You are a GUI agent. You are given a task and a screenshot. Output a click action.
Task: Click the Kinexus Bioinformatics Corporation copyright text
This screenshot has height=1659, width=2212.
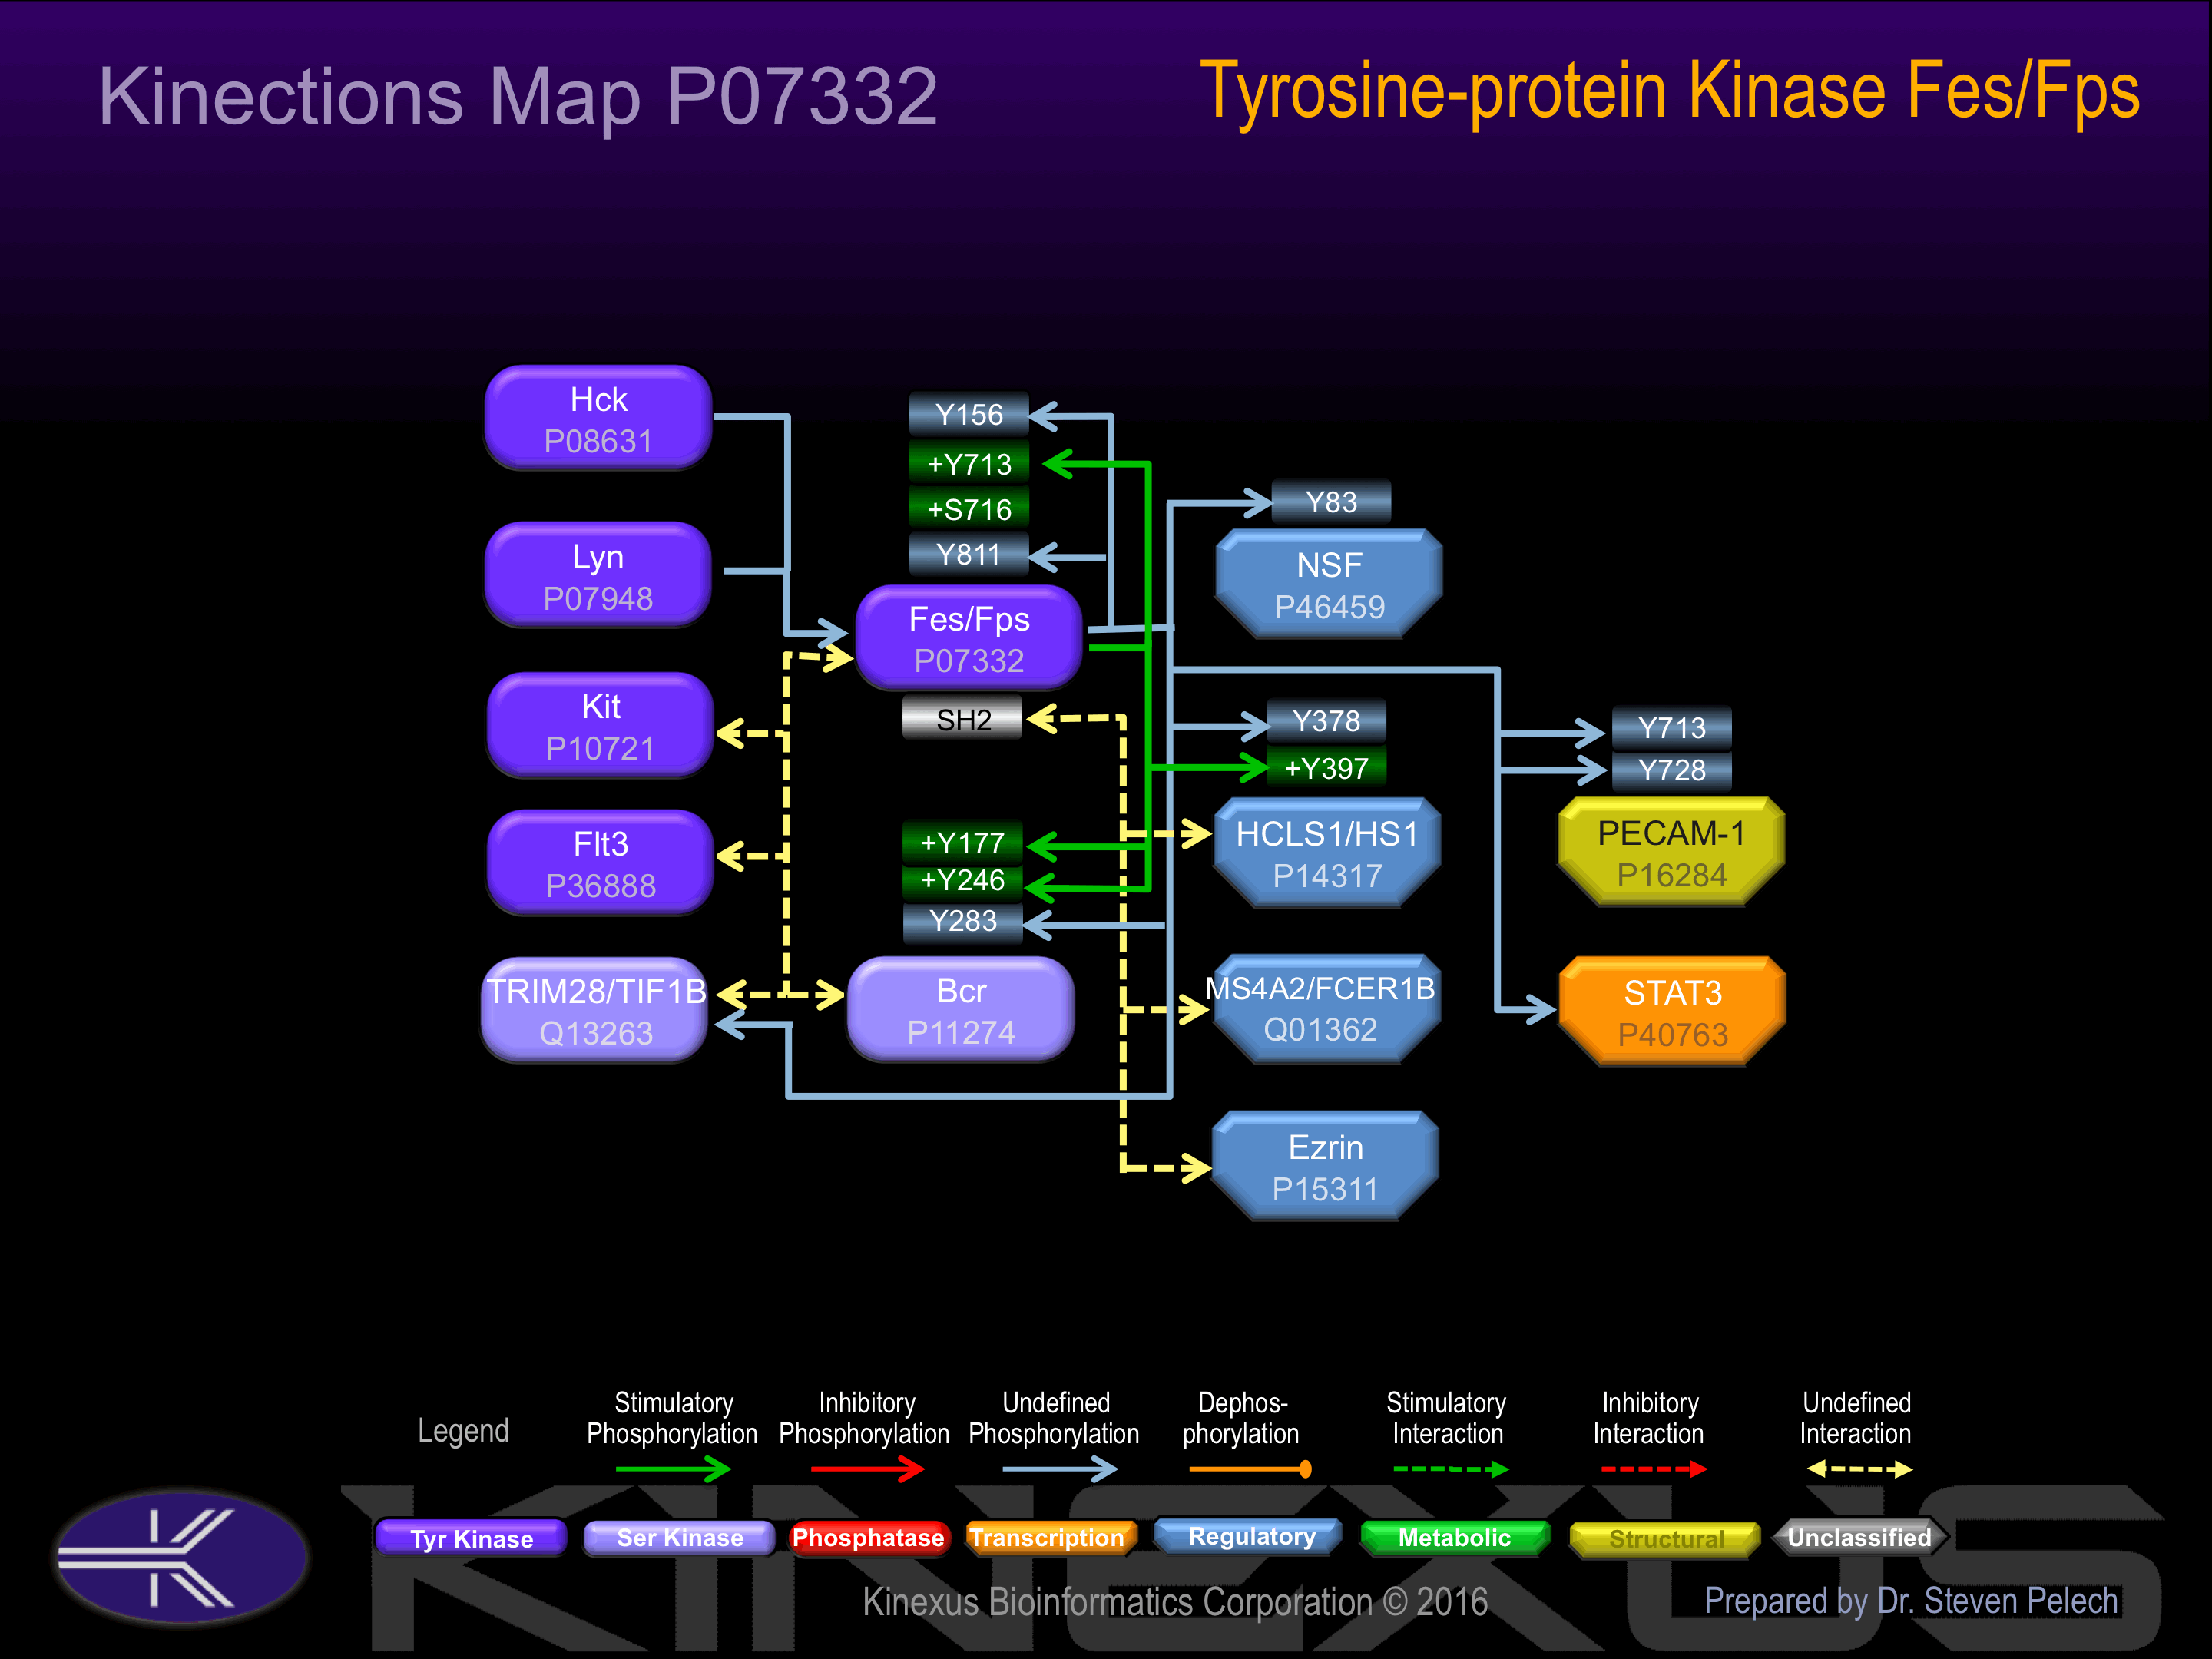[1175, 1602]
